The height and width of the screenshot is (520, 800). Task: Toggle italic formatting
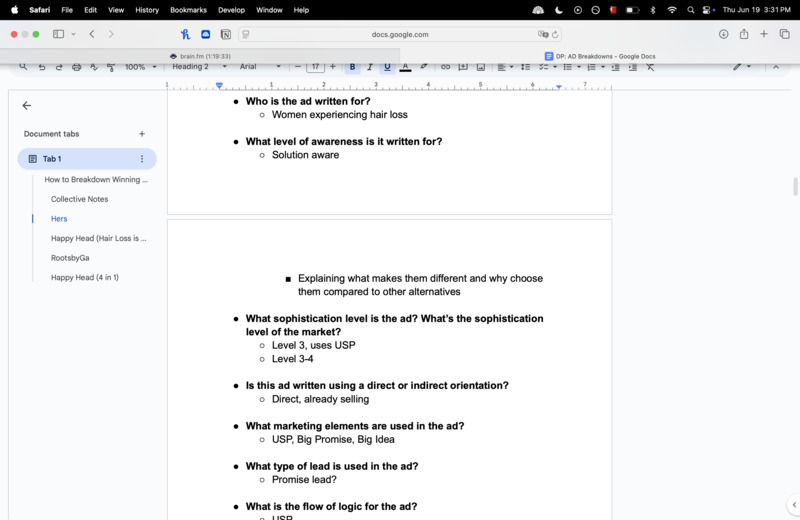coord(370,67)
